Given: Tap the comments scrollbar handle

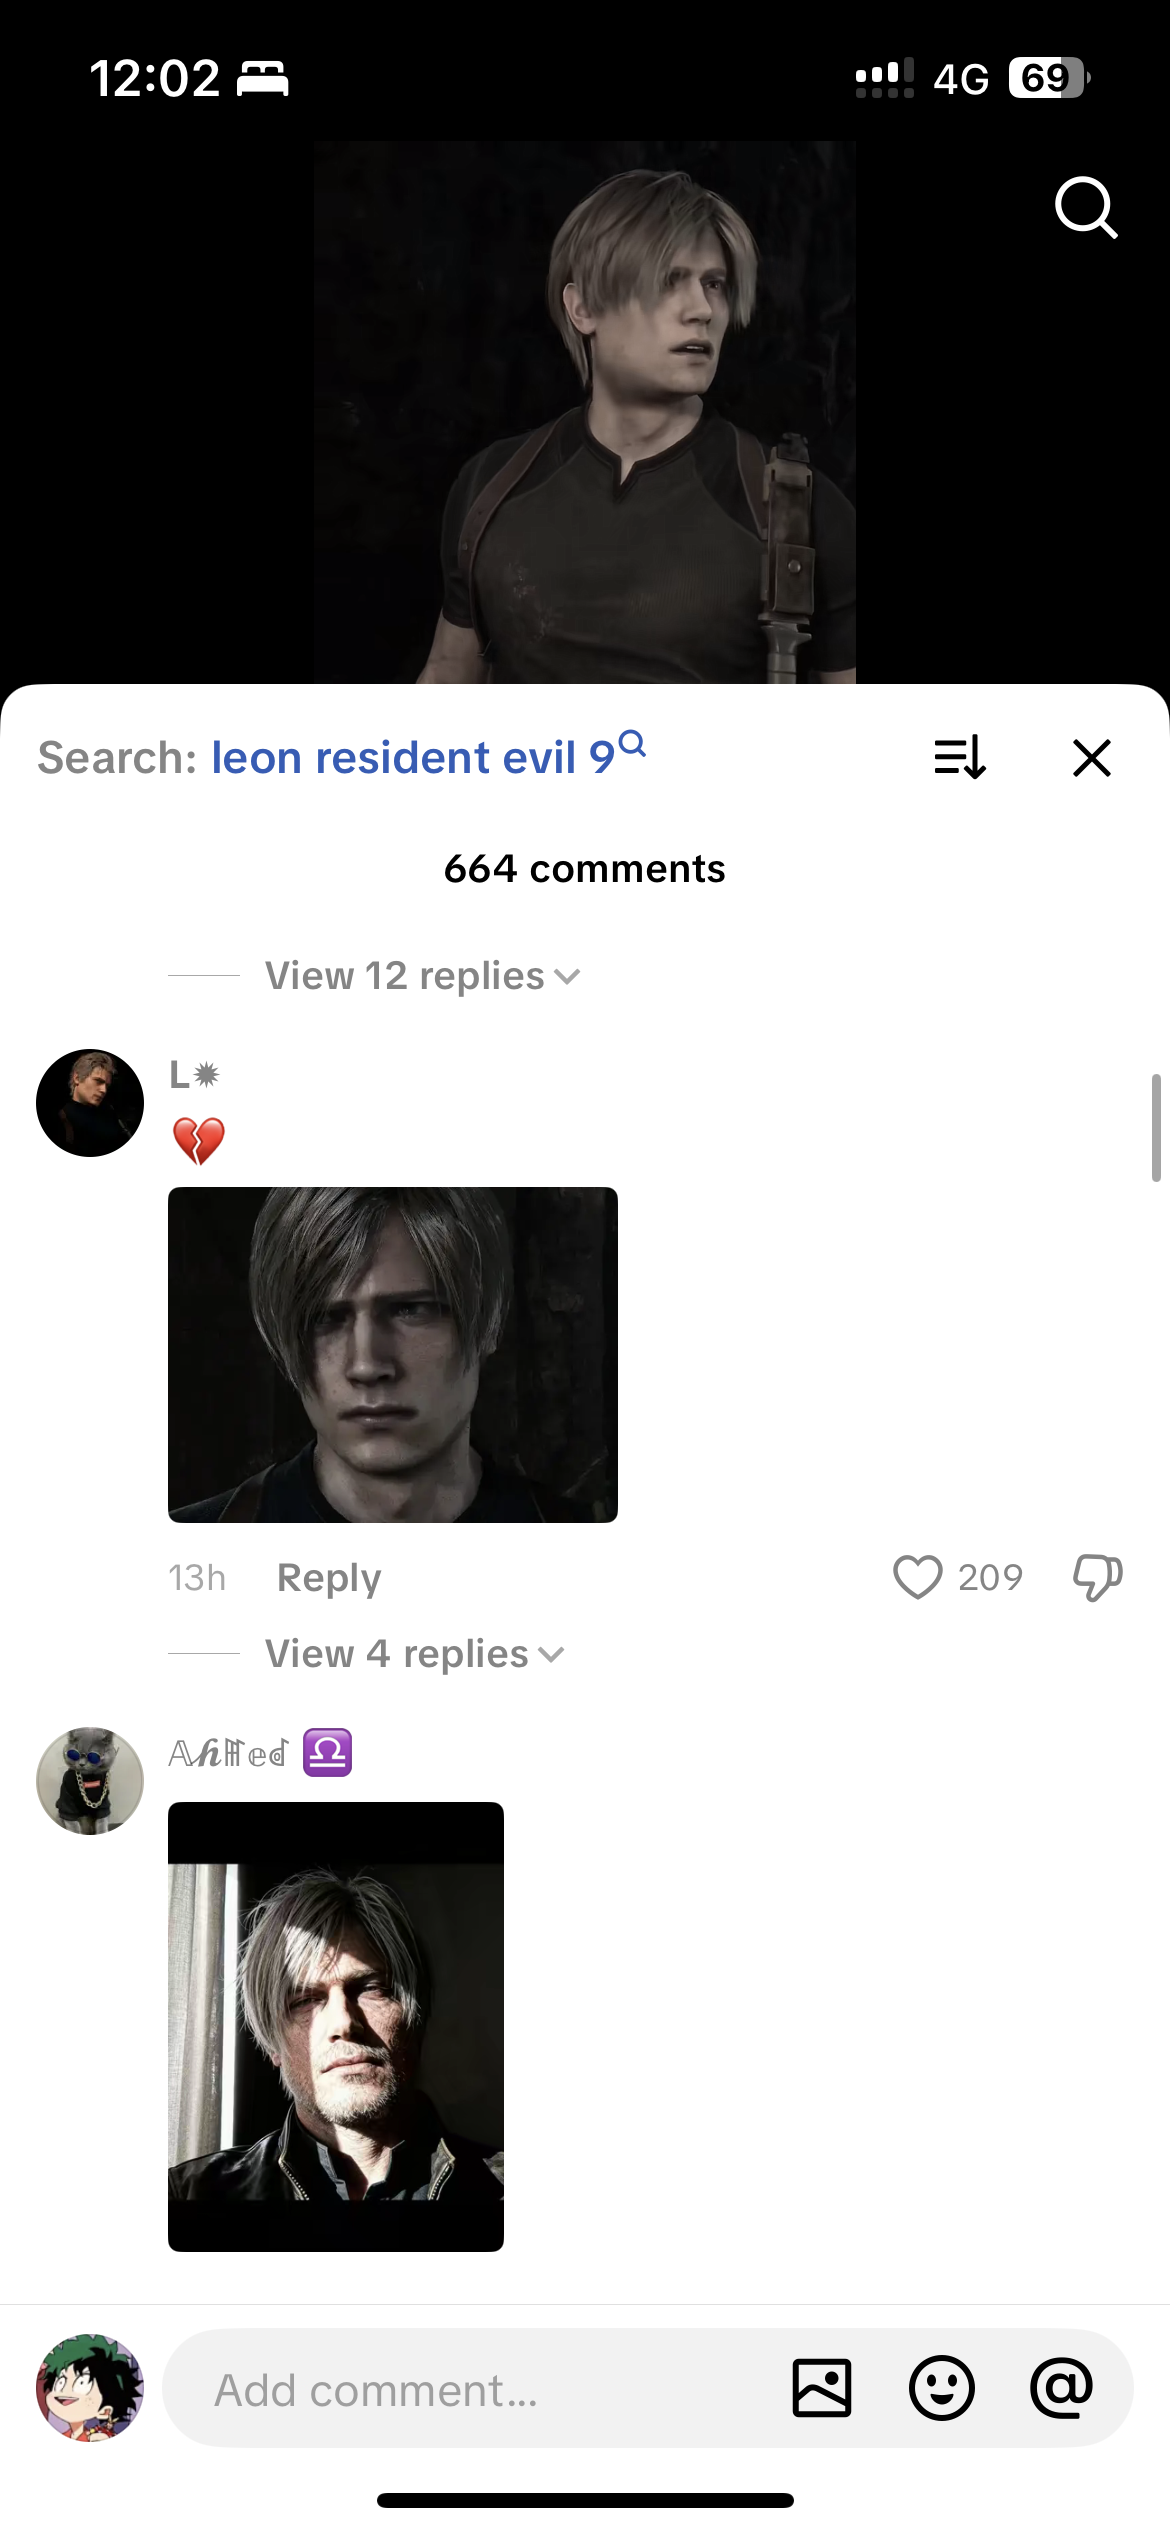Looking at the screenshot, I should click(1155, 1128).
